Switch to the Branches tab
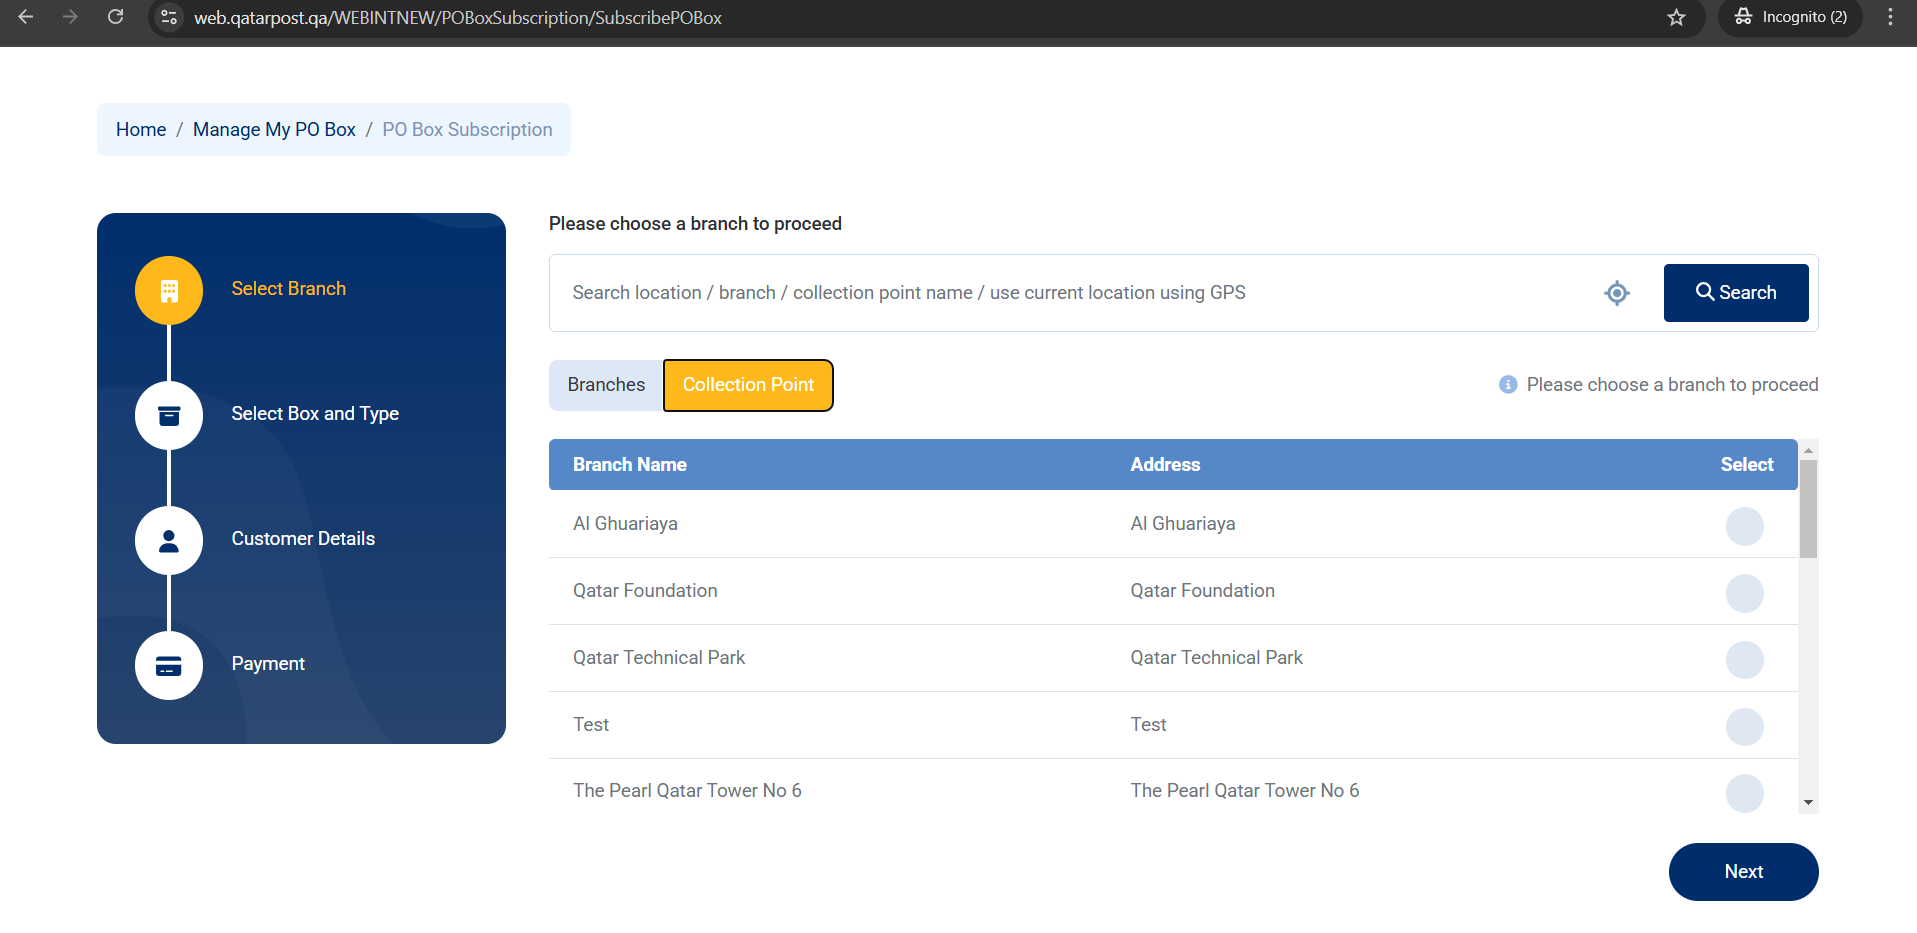This screenshot has height=933, width=1917. (x=606, y=385)
